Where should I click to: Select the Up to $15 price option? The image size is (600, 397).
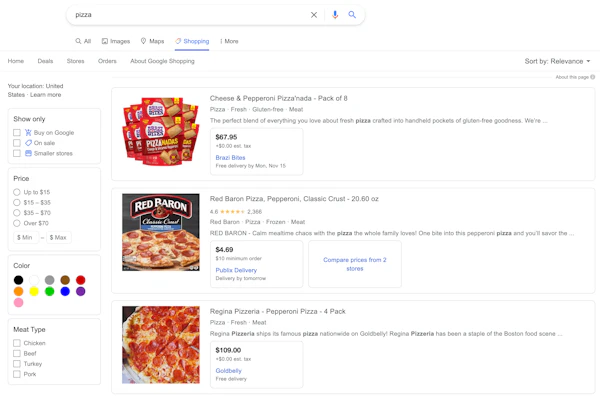(16, 192)
